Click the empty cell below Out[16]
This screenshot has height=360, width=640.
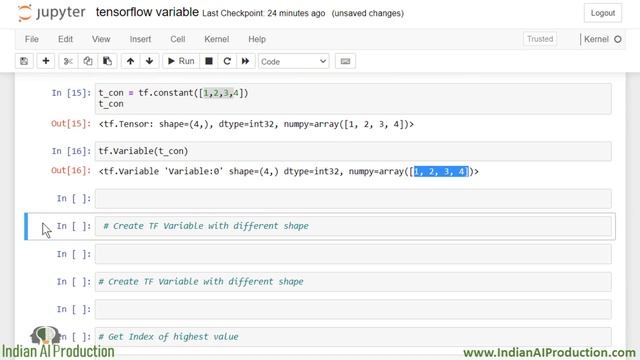pyautogui.click(x=353, y=198)
